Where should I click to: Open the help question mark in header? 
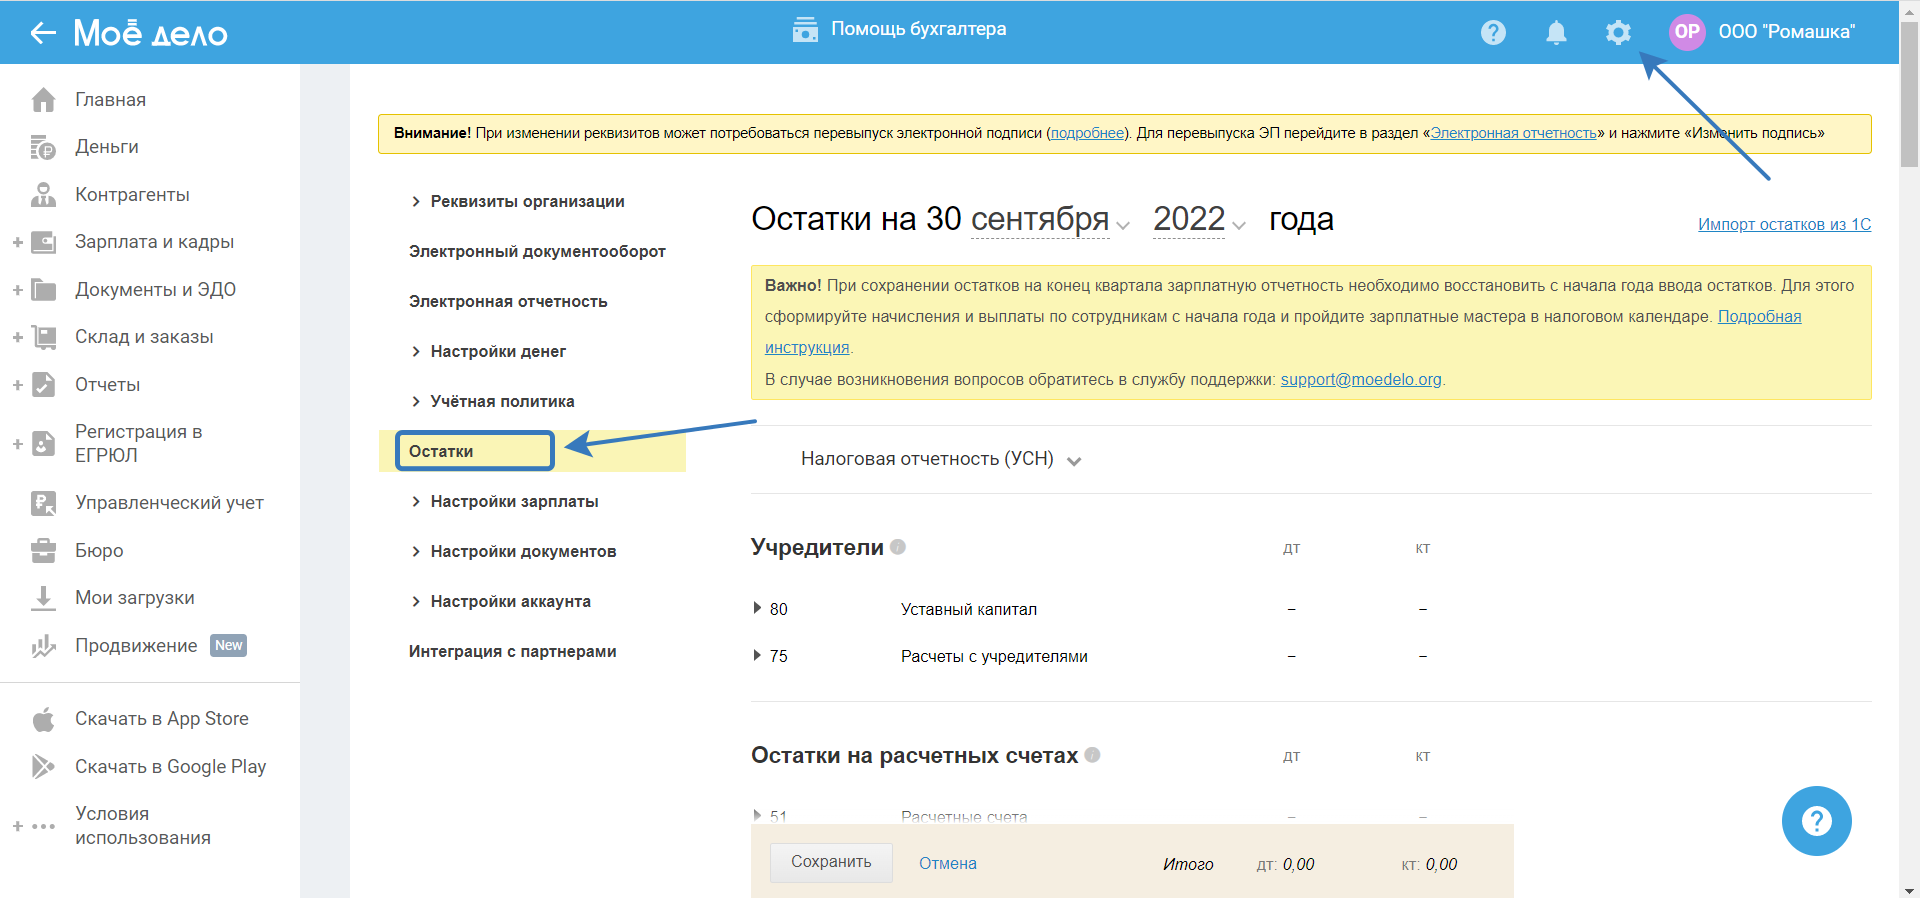(x=1493, y=33)
